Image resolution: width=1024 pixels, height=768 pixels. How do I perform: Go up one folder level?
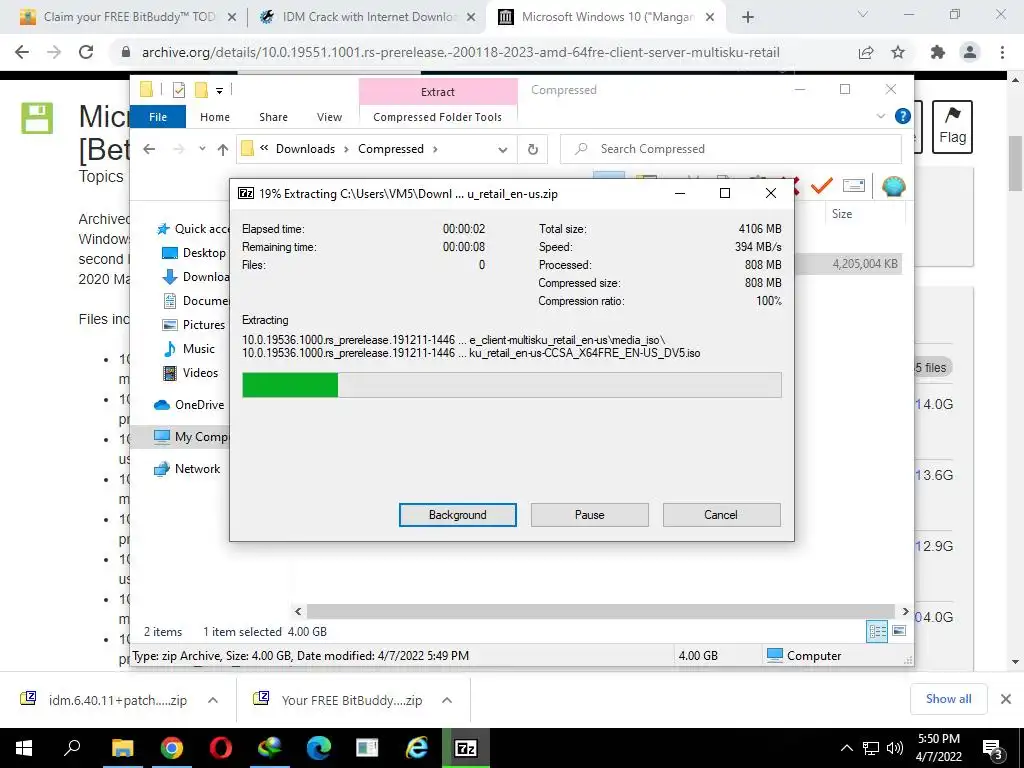(223, 150)
